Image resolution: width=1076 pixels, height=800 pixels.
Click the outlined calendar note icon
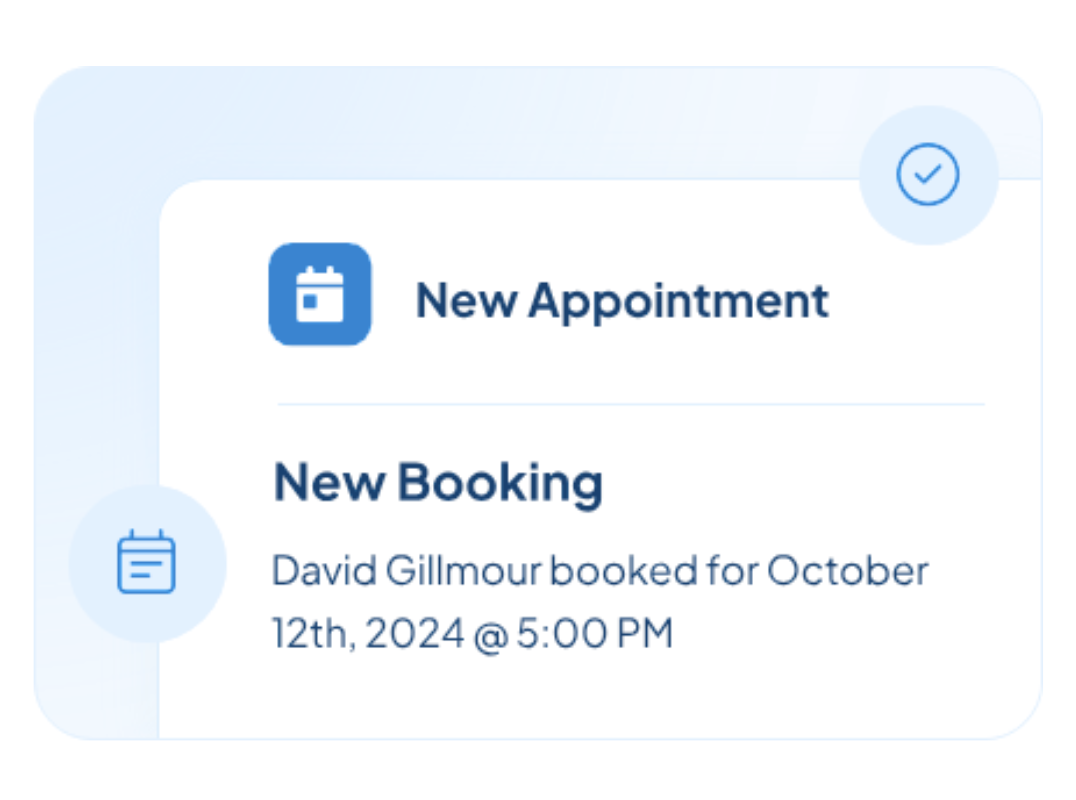tap(146, 563)
